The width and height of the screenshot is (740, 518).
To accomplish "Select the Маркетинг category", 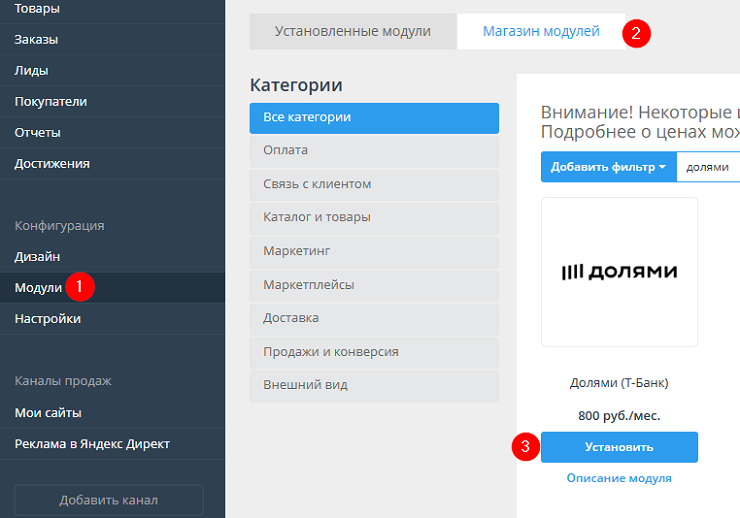I will pos(373,251).
